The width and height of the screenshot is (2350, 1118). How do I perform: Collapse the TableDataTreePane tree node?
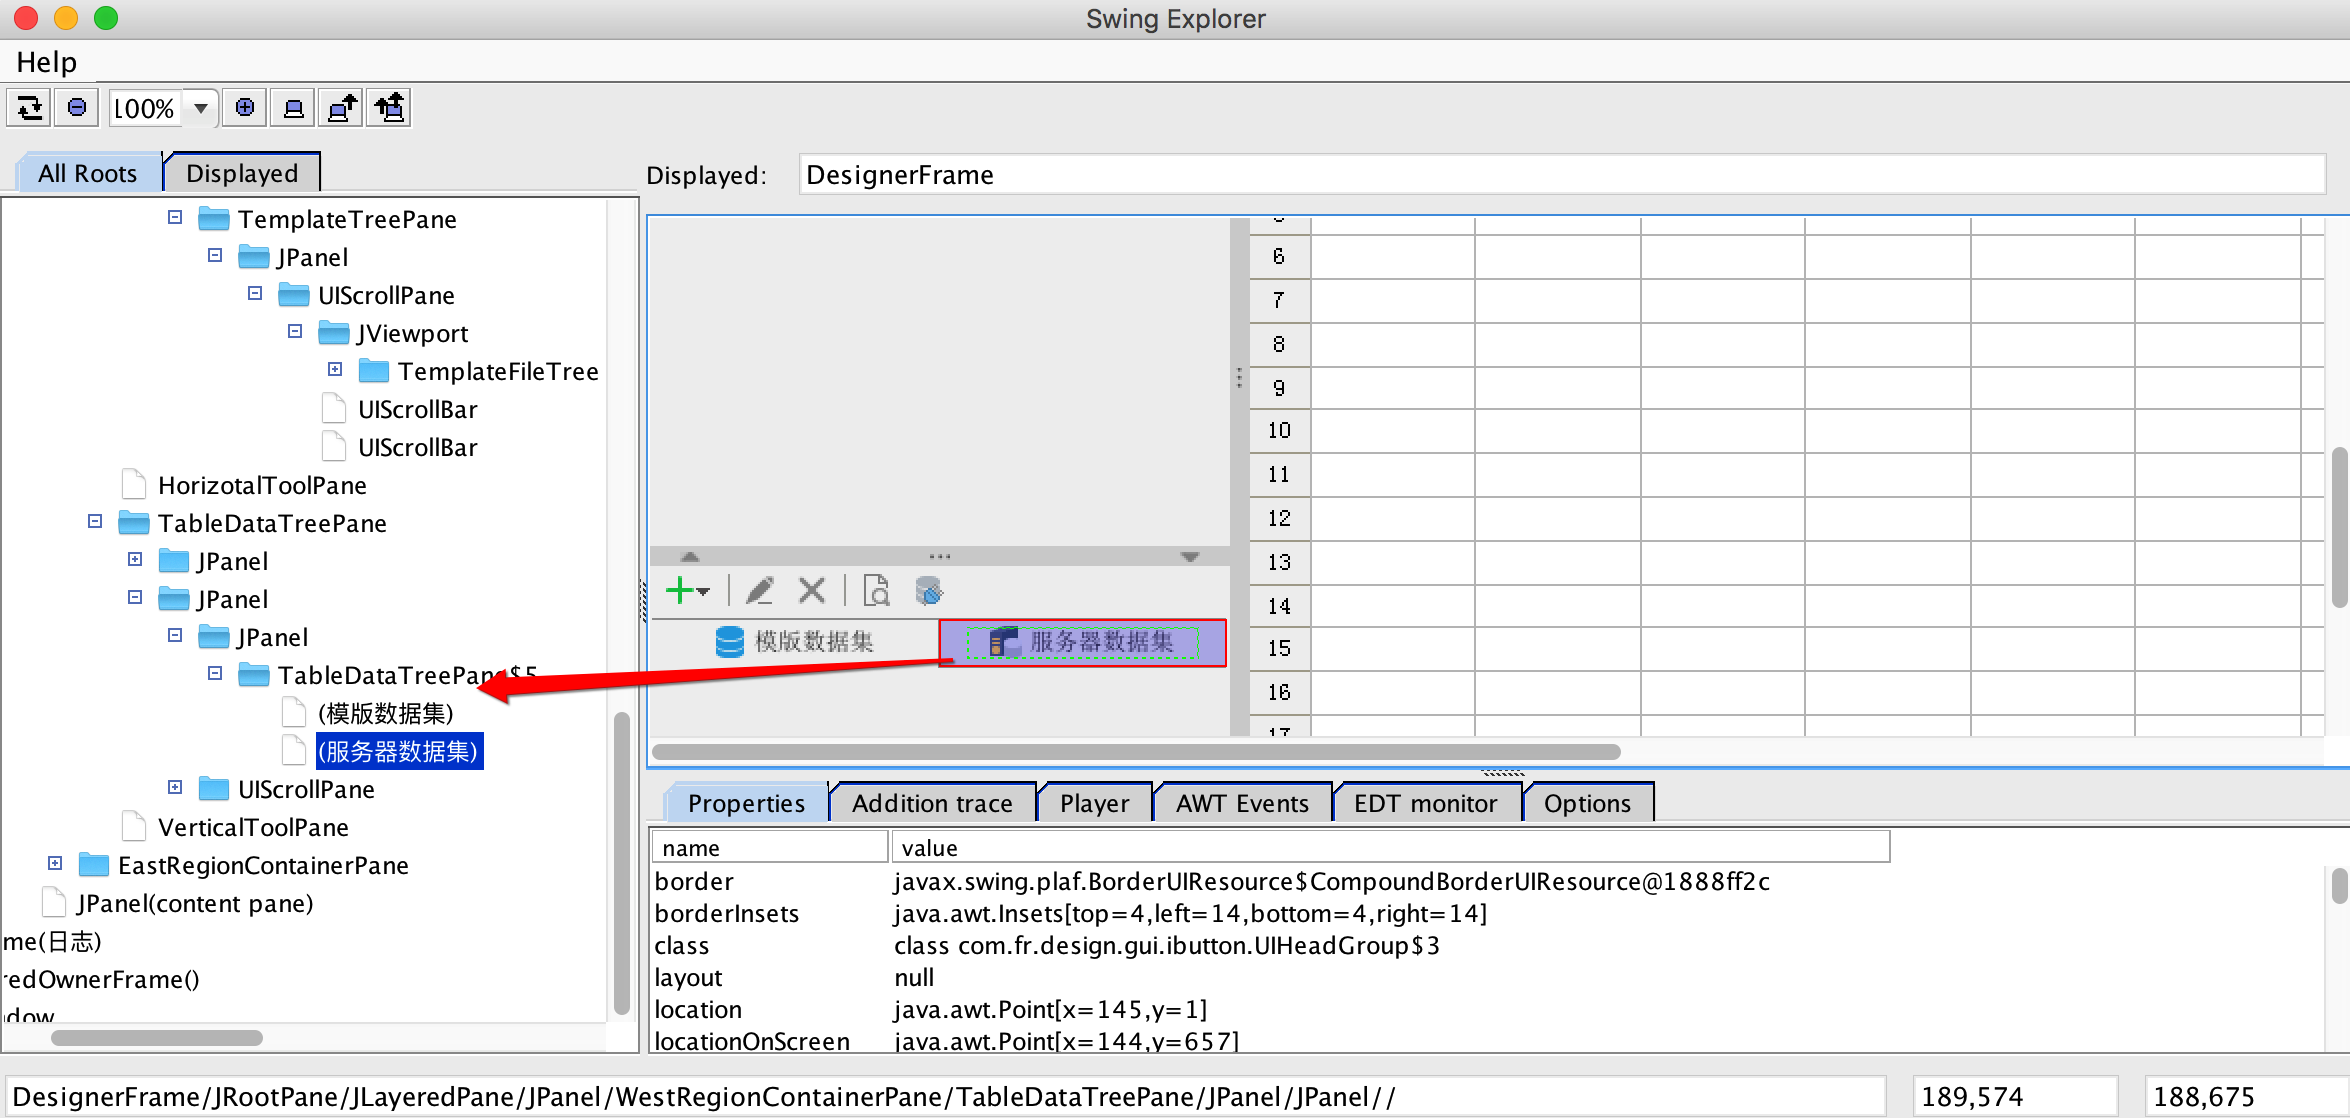point(95,521)
